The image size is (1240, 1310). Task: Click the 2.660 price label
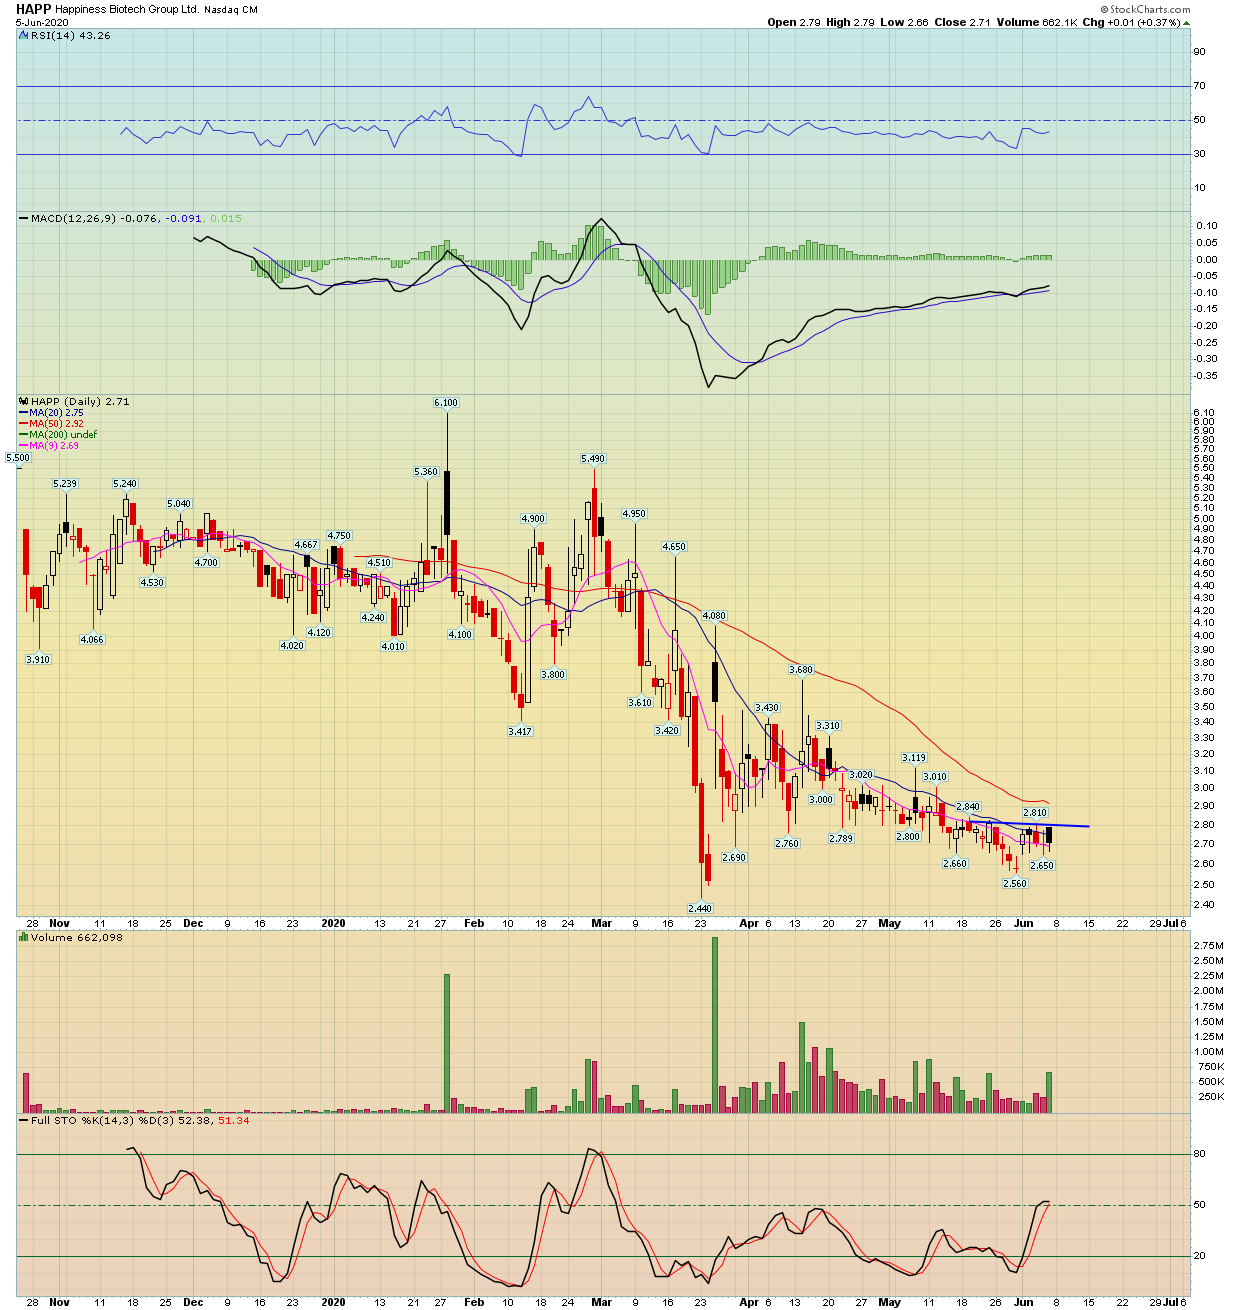pos(955,863)
